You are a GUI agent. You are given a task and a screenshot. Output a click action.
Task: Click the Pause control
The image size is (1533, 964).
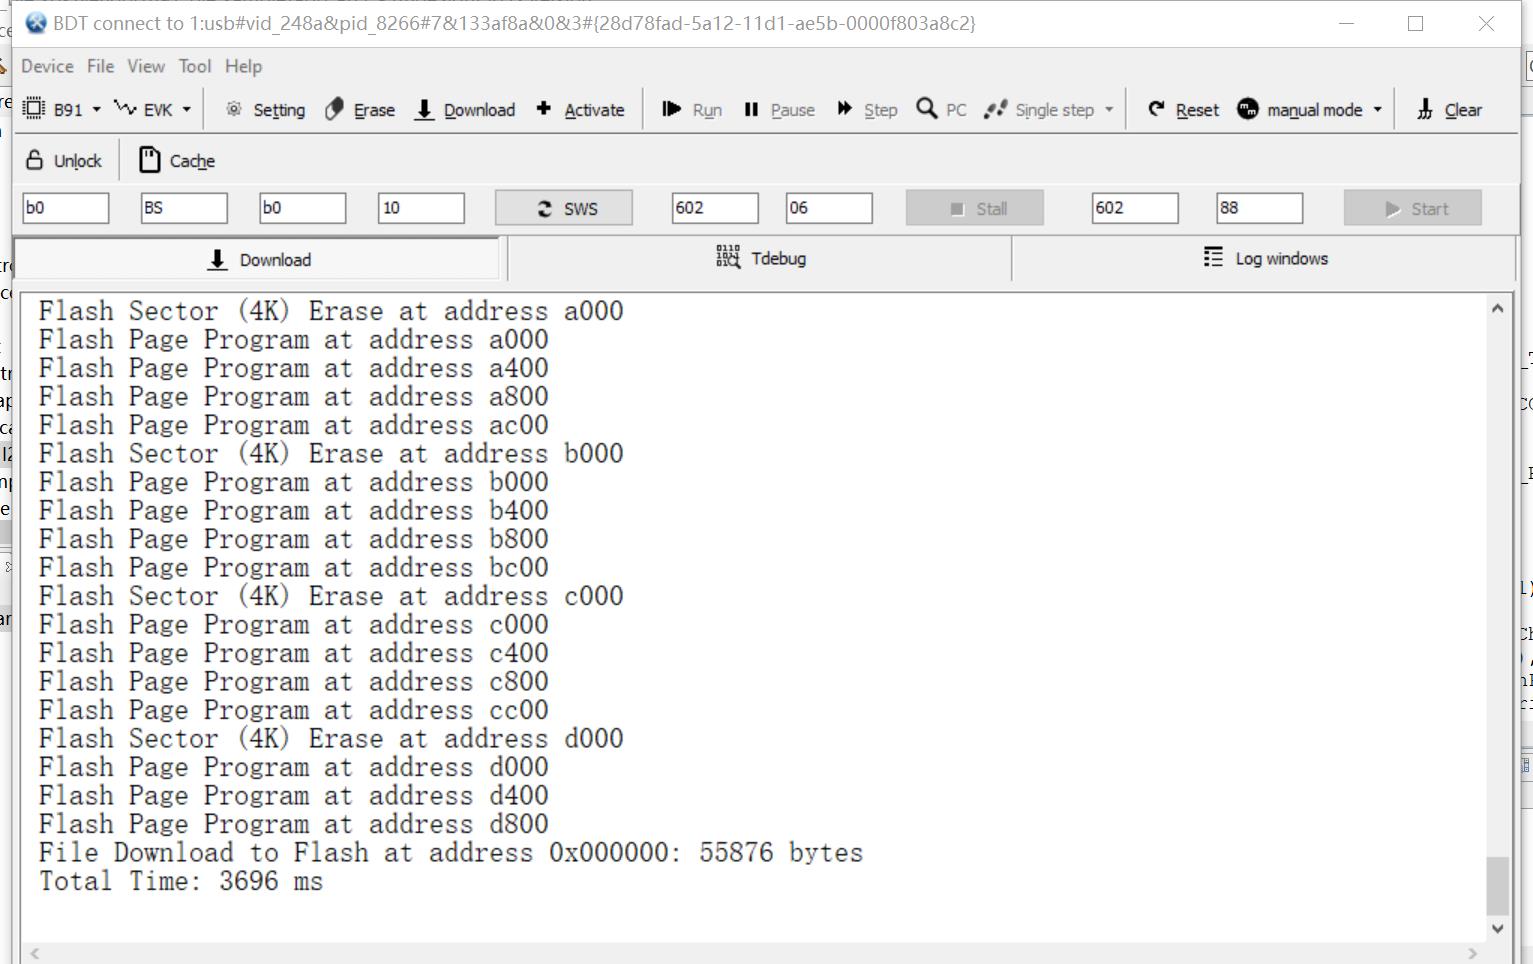pos(779,109)
